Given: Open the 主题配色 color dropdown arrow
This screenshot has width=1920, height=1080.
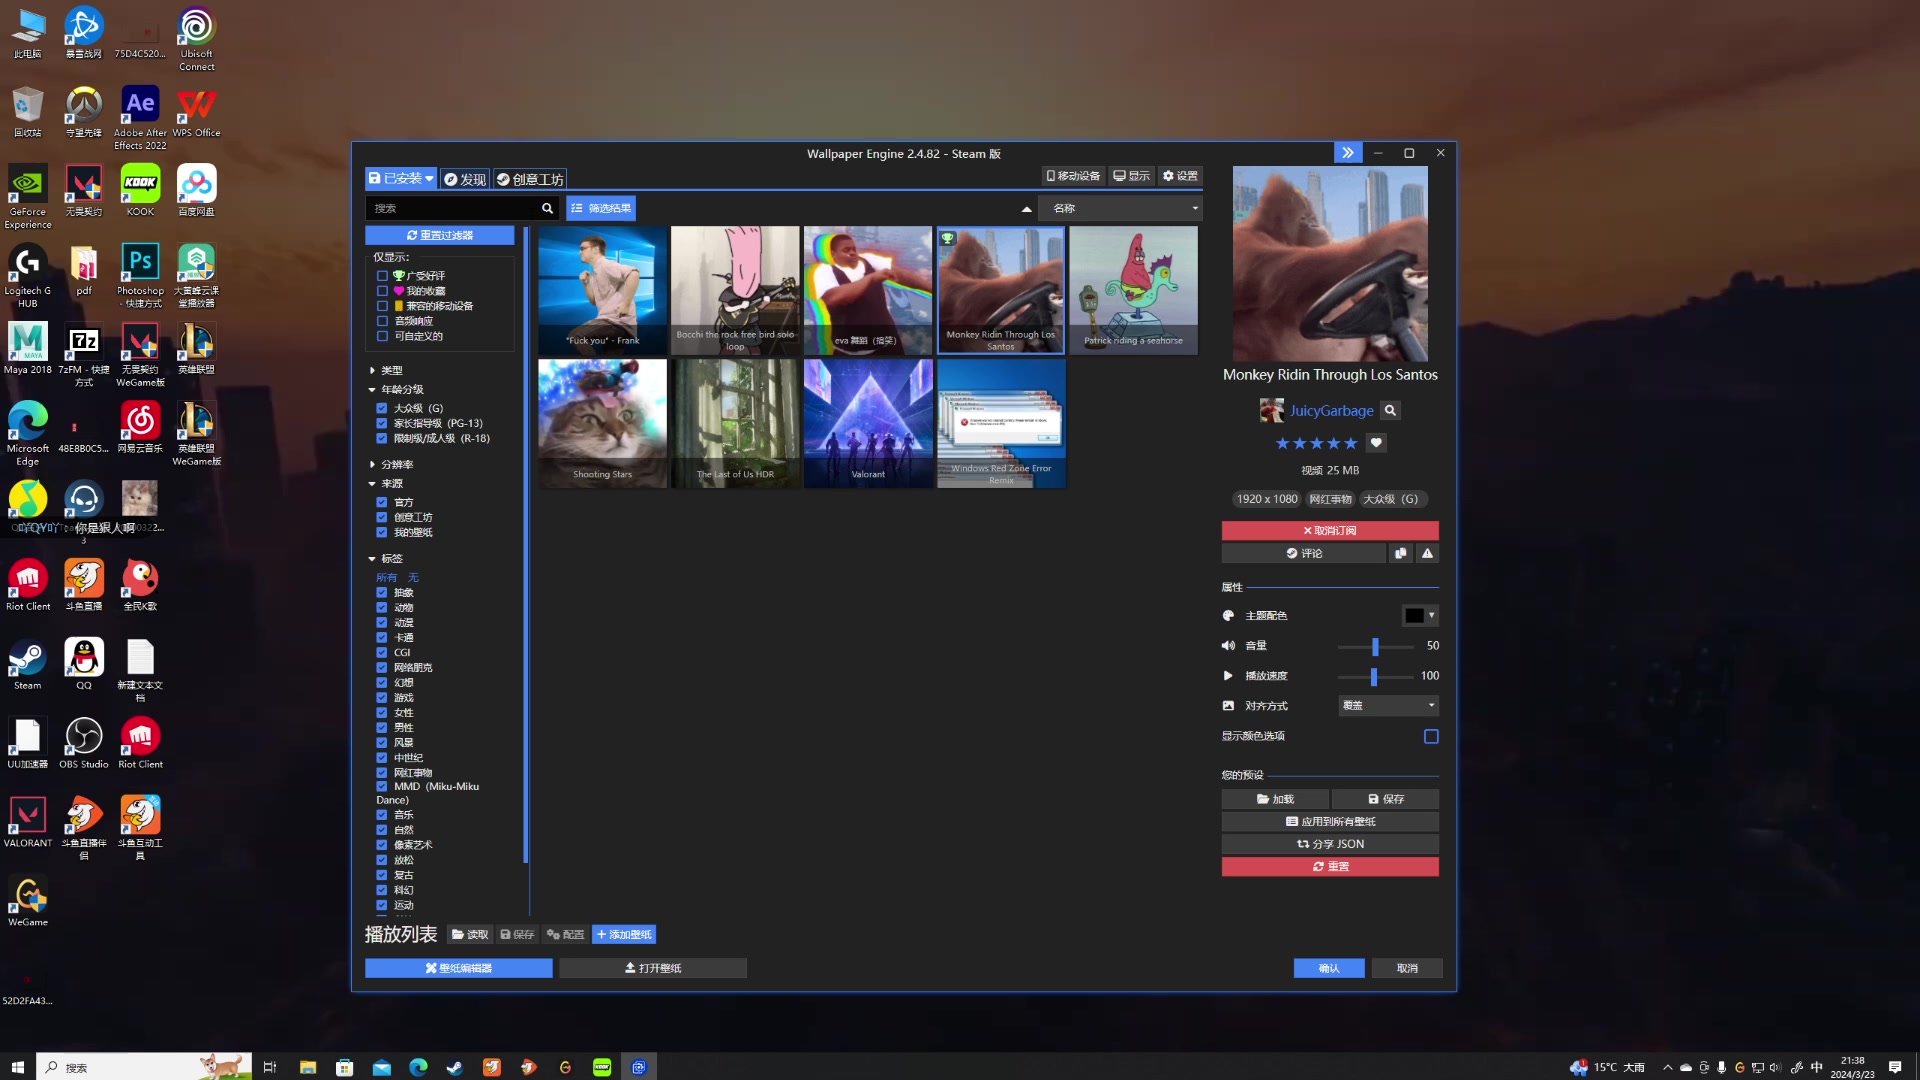Looking at the screenshot, I should (x=1432, y=615).
